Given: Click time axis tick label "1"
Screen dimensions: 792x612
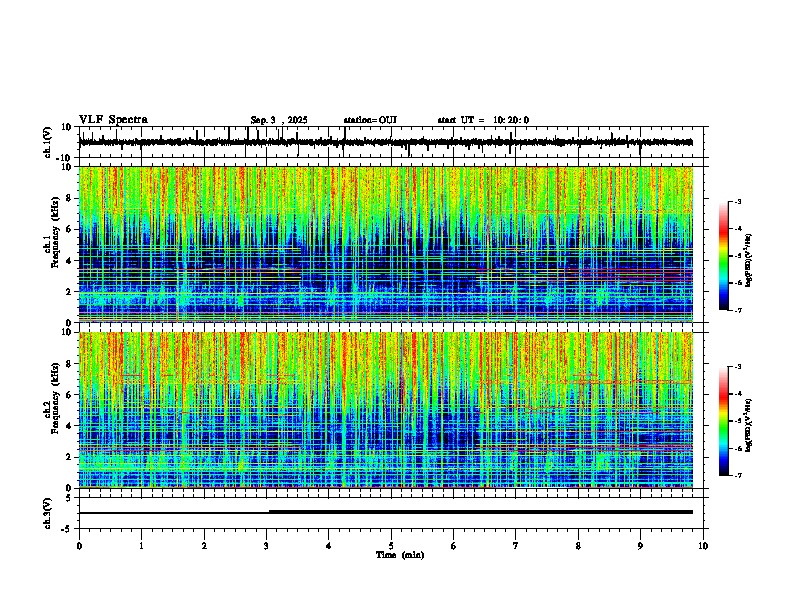Looking at the screenshot, I should 141,546.
